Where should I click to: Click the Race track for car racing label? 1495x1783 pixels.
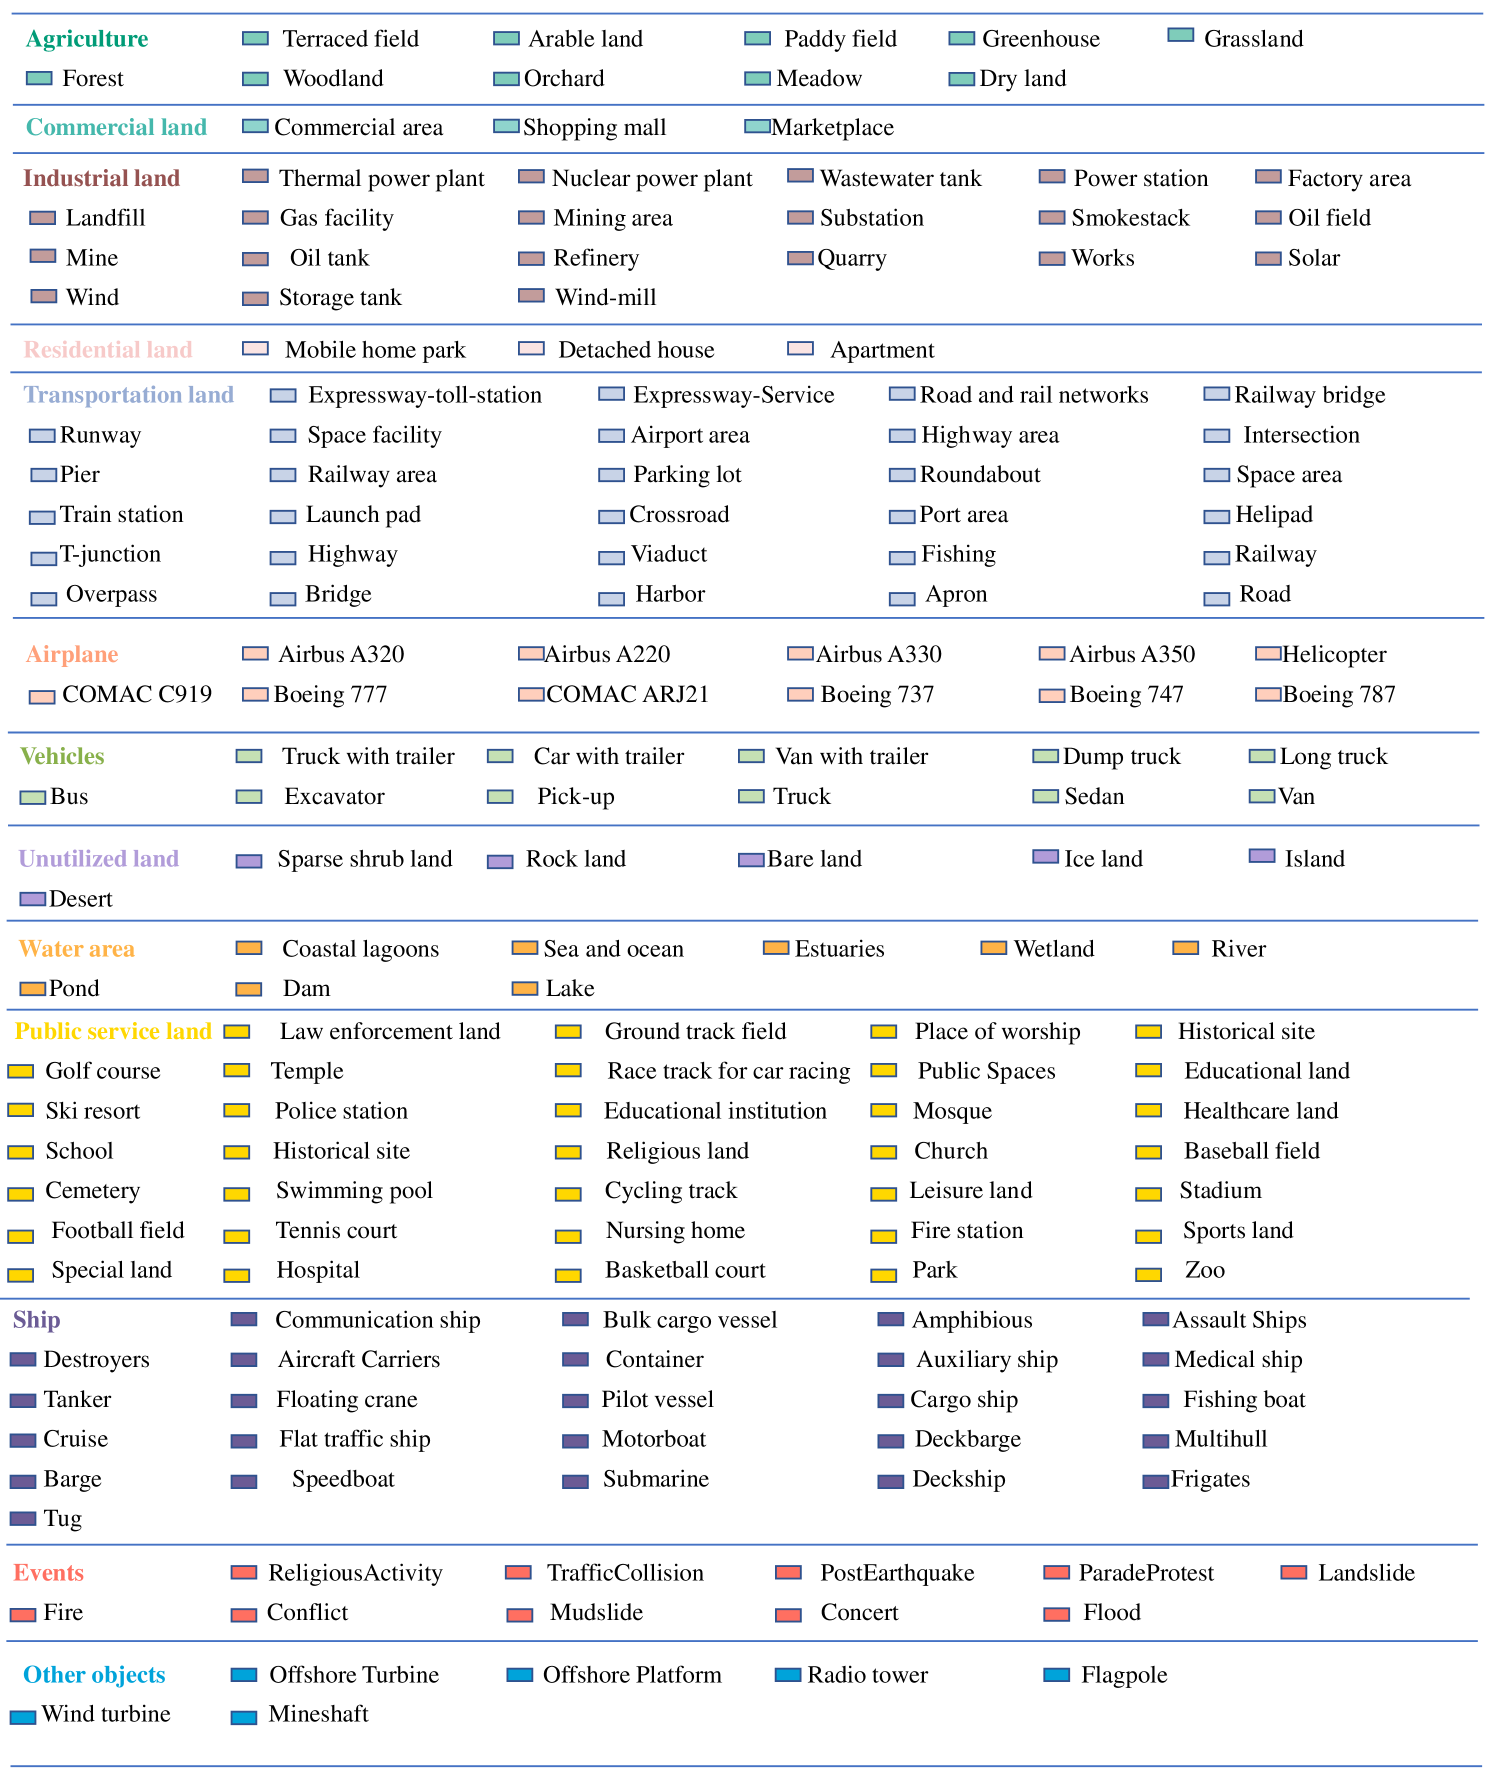point(729,1071)
